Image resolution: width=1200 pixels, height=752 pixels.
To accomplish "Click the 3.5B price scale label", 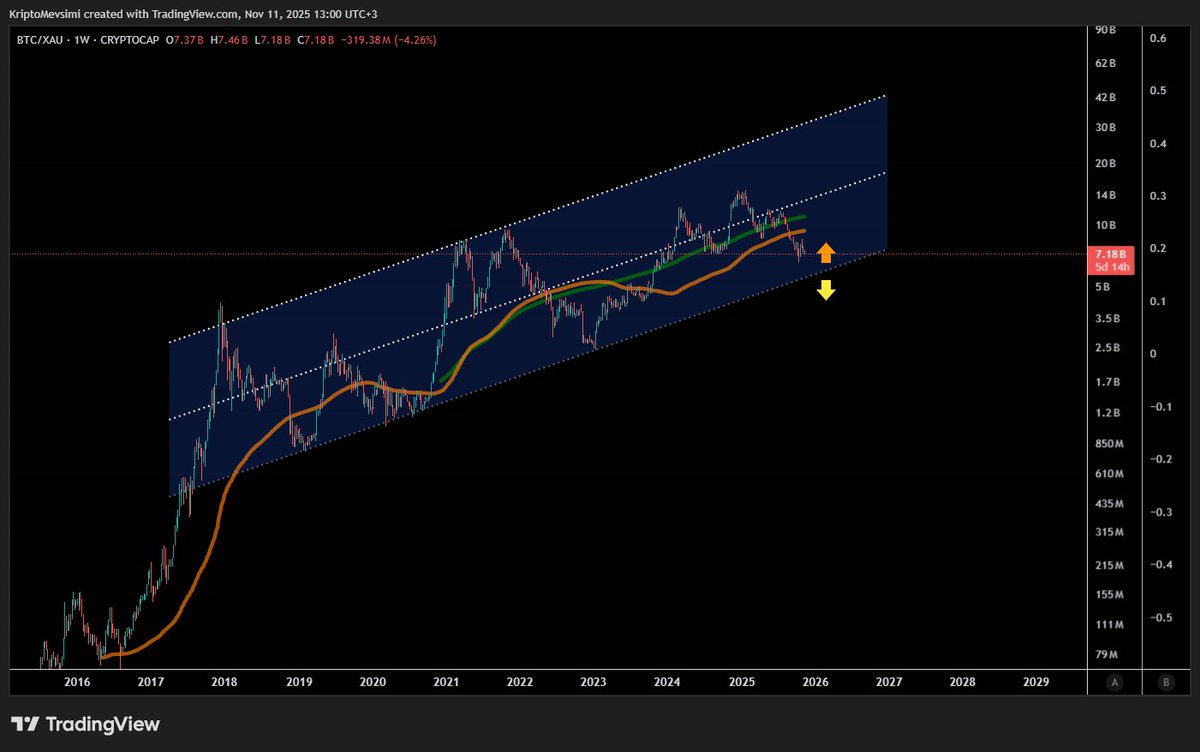I will click(1107, 319).
